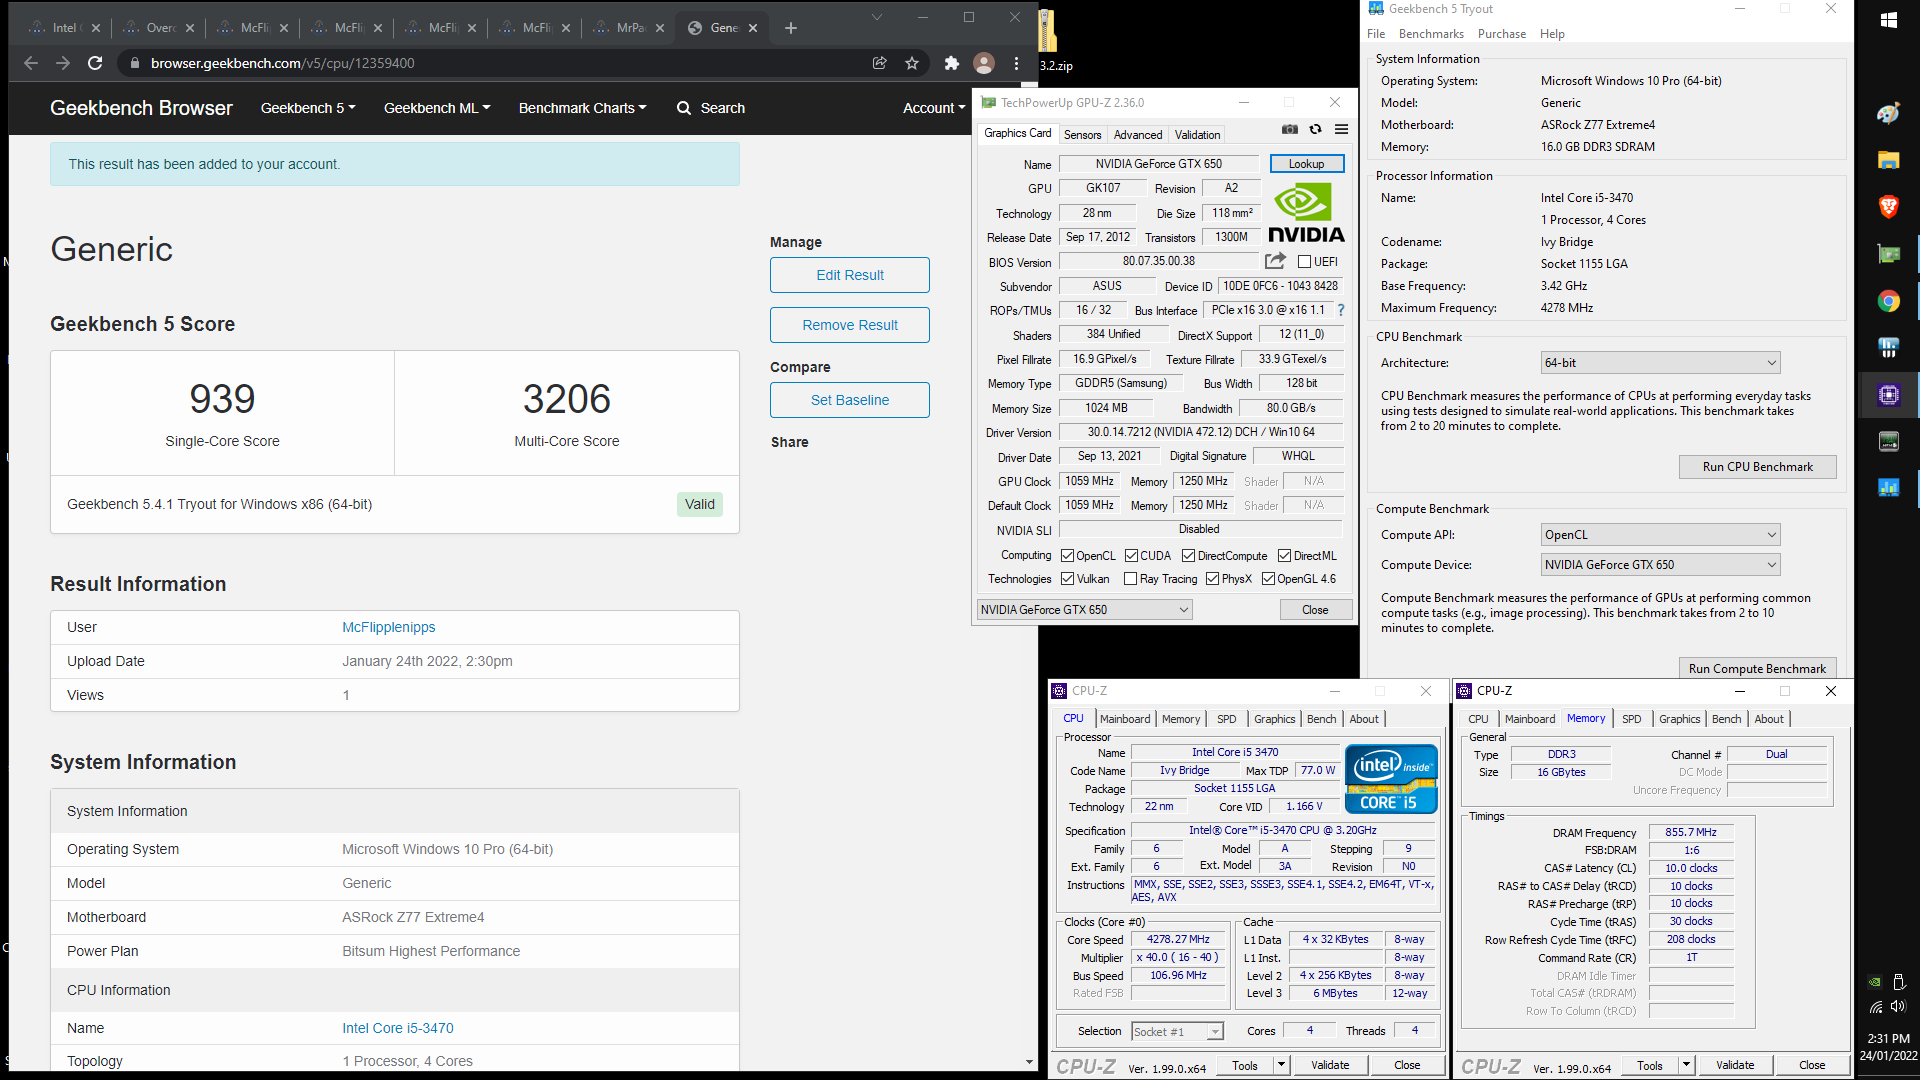Toggle the PhysX checkbox
The height and width of the screenshot is (1080, 1920).
point(1212,579)
